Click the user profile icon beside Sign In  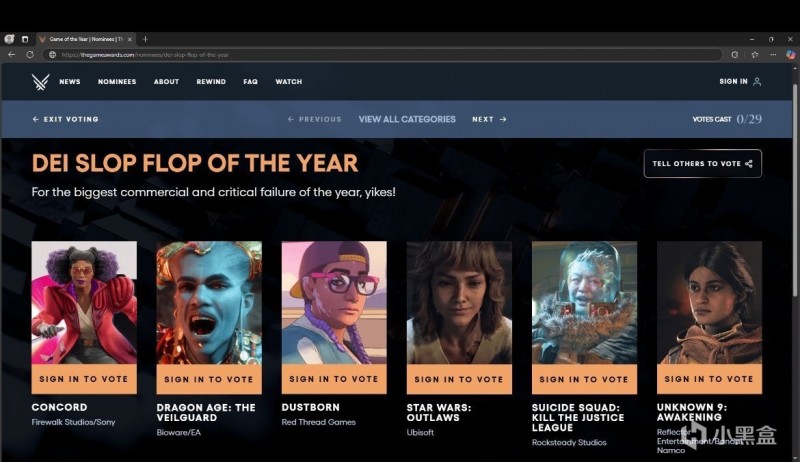click(757, 82)
